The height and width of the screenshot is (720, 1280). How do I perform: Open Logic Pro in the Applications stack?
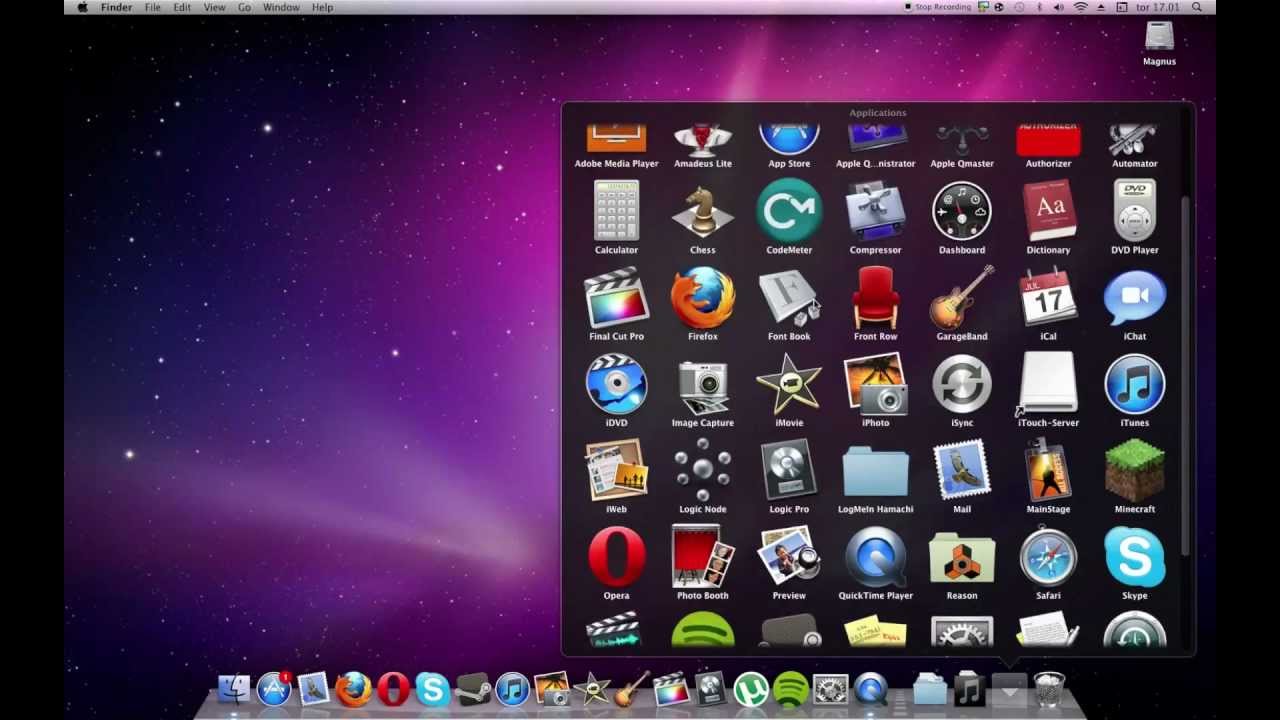[x=789, y=471]
